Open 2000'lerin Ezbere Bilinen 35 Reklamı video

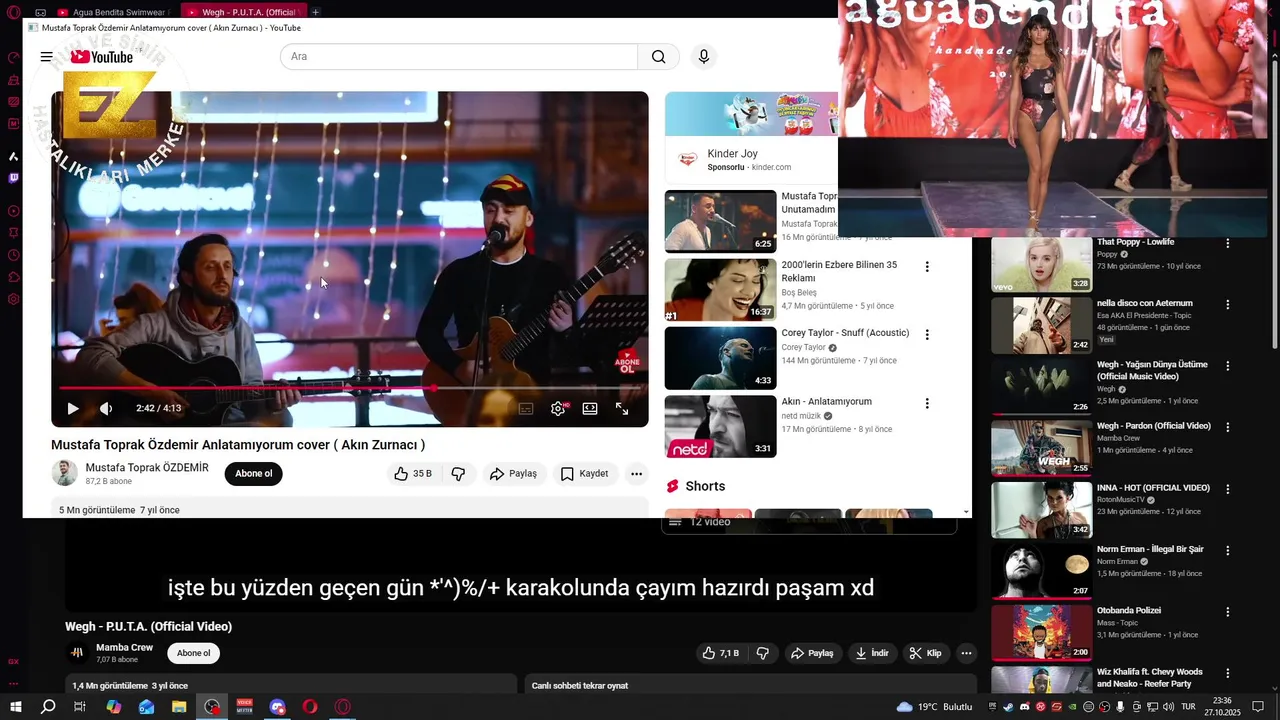tap(839, 271)
